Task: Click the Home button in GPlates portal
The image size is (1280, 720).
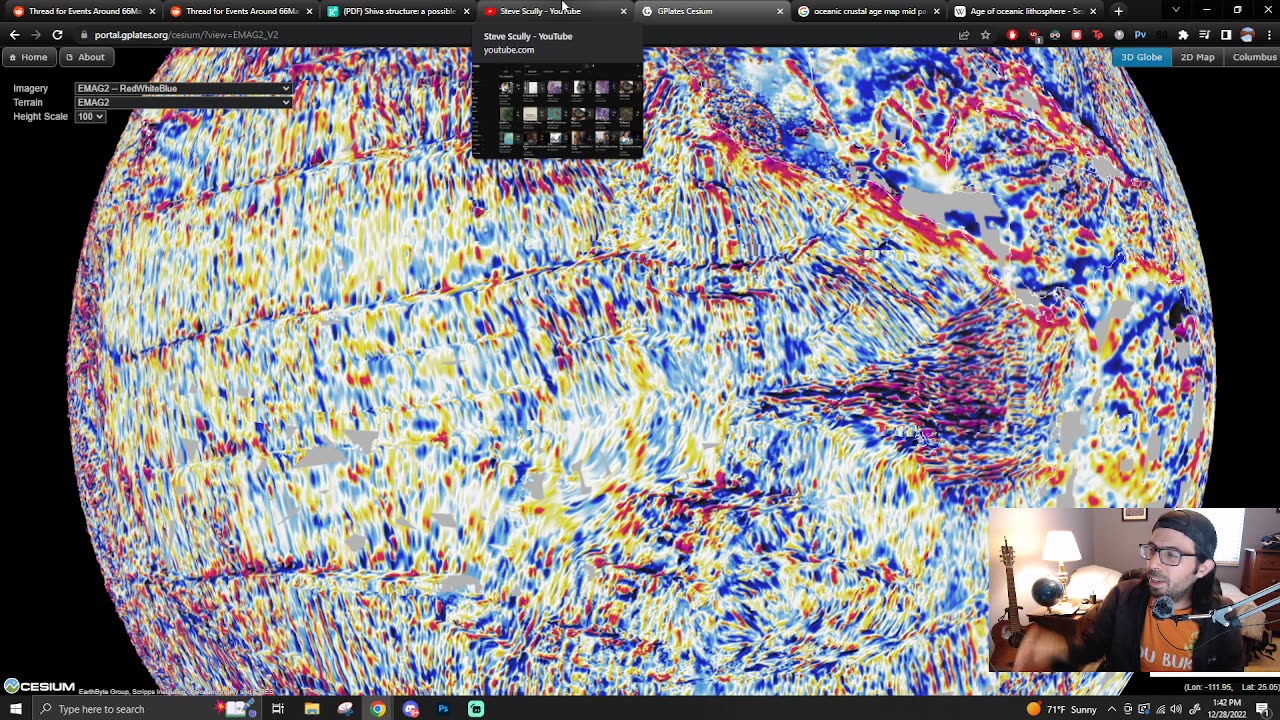Action: point(28,57)
